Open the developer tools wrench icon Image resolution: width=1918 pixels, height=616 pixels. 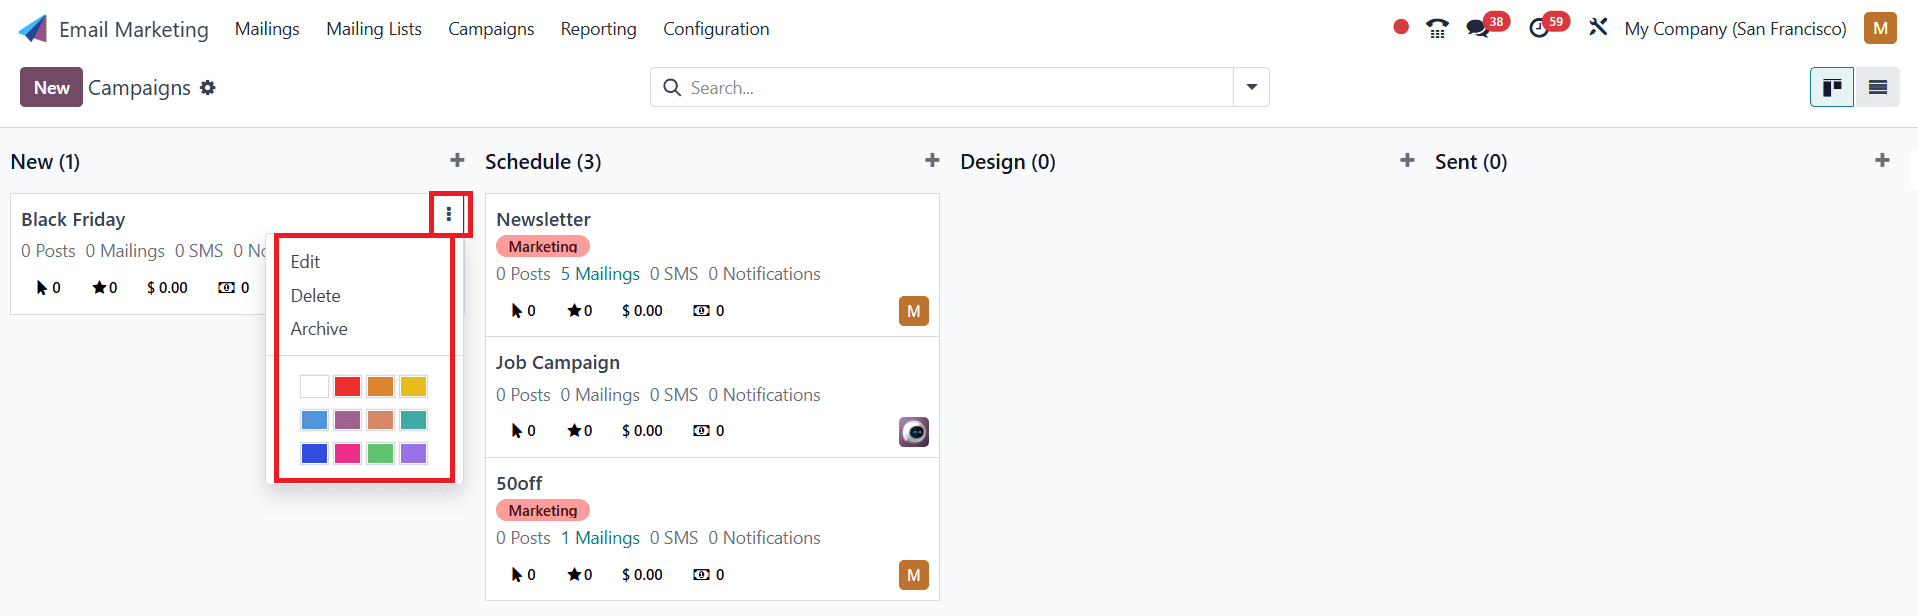pos(1598,27)
